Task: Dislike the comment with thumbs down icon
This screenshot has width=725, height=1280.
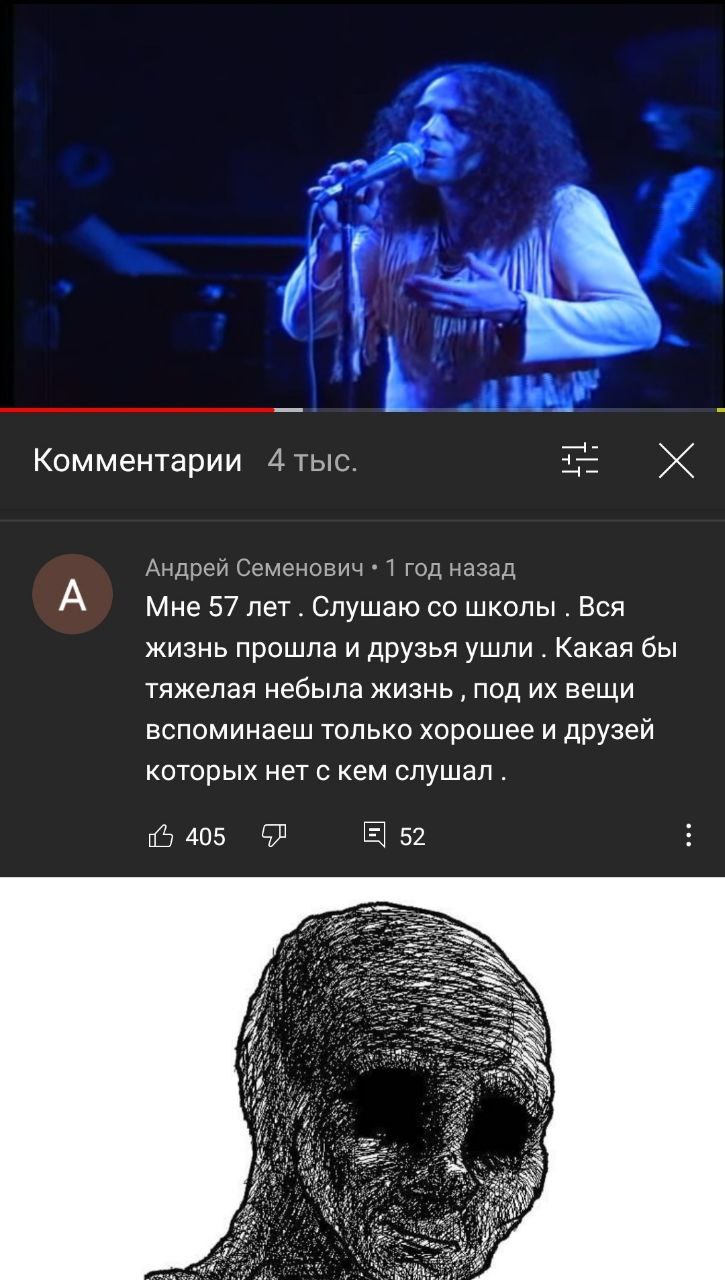Action: [x=274, y=836]
